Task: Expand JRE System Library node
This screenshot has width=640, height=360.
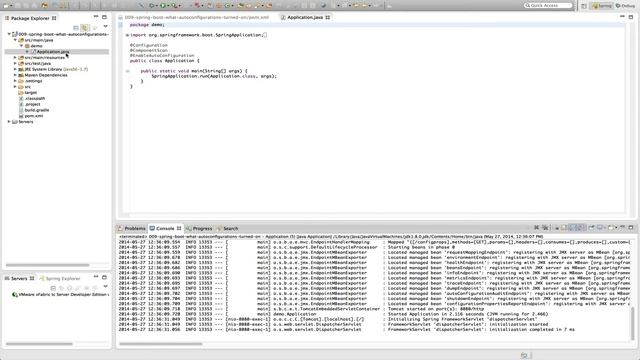Action: (15, 69)
